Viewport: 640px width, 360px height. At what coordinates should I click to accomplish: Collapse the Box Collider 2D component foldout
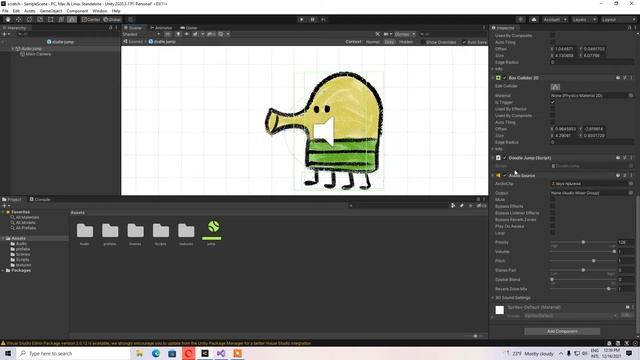tap(493, 78)
